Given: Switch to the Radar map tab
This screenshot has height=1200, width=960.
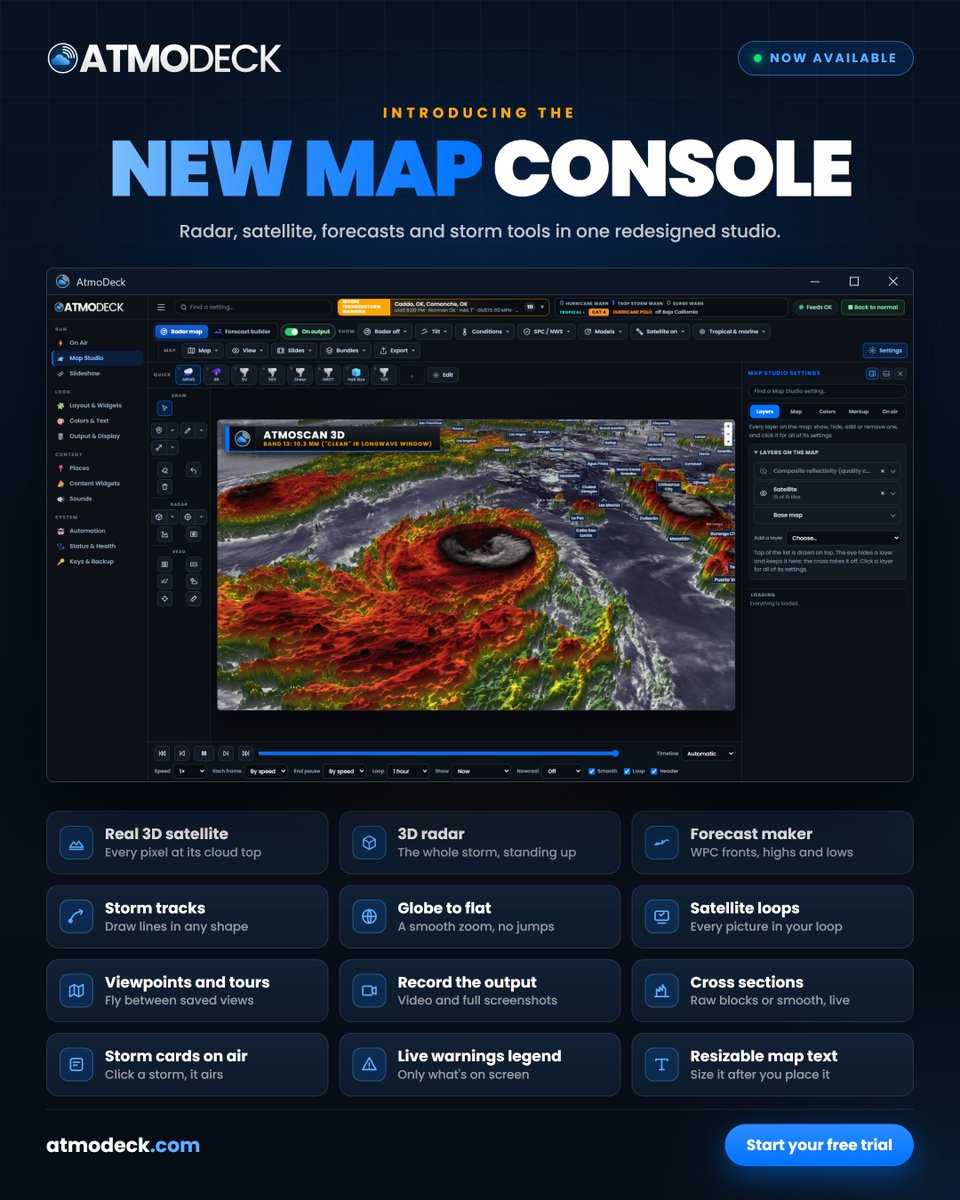Looking at the screenshot, I should point(181,331).
